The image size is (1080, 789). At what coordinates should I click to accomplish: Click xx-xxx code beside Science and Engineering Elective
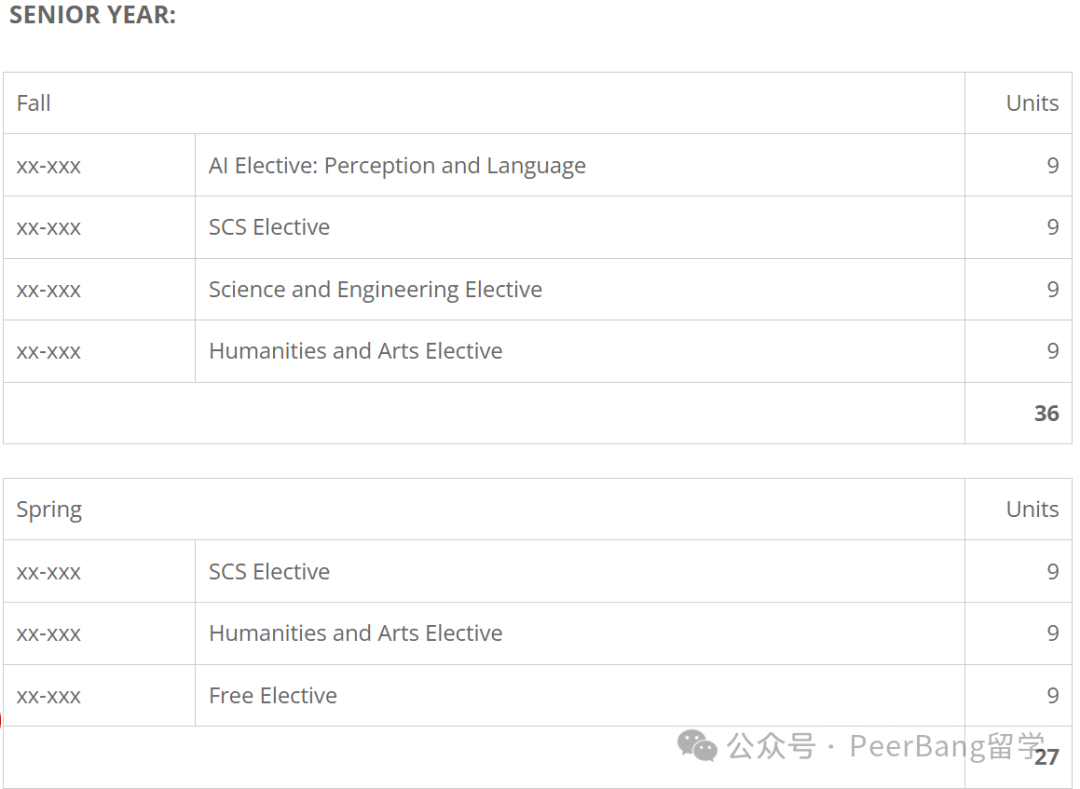coord(48,291)
